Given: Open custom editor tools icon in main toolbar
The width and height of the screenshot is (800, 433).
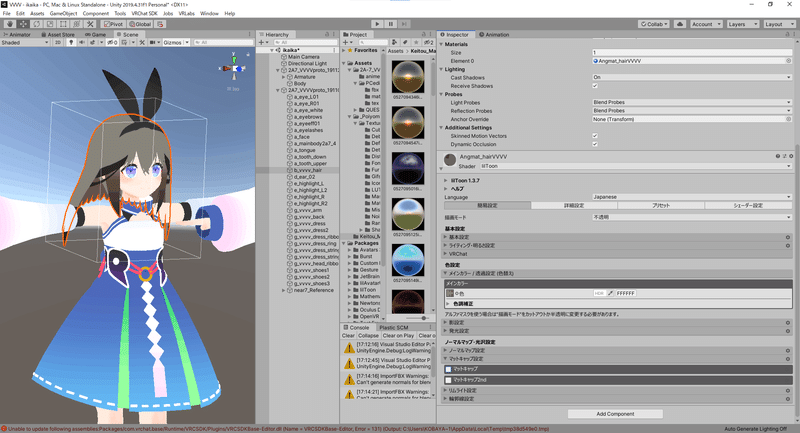Looking at the screenshot, I should [90, 24].
